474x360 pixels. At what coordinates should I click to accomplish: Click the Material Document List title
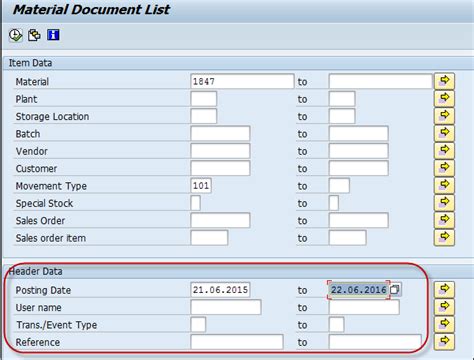pyautogui.click(x=91, y=9)
